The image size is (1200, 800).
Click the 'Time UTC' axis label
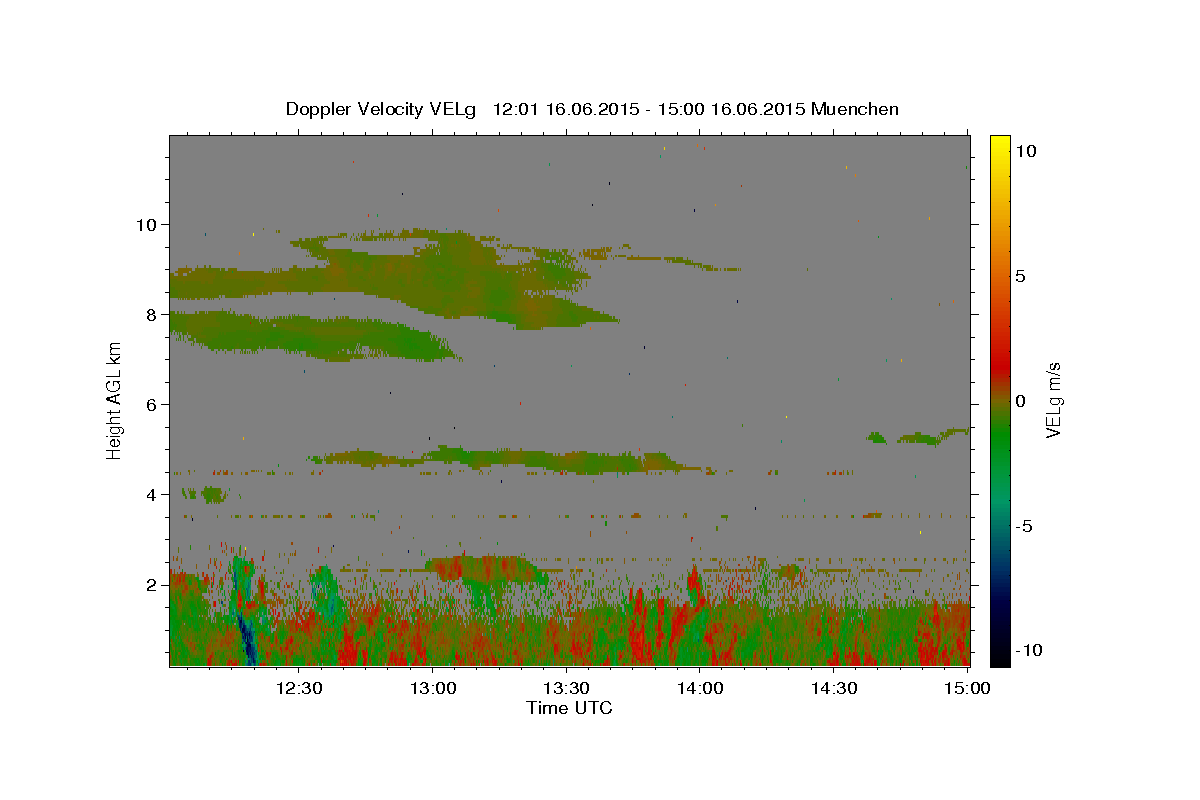[x=569, y=708]
